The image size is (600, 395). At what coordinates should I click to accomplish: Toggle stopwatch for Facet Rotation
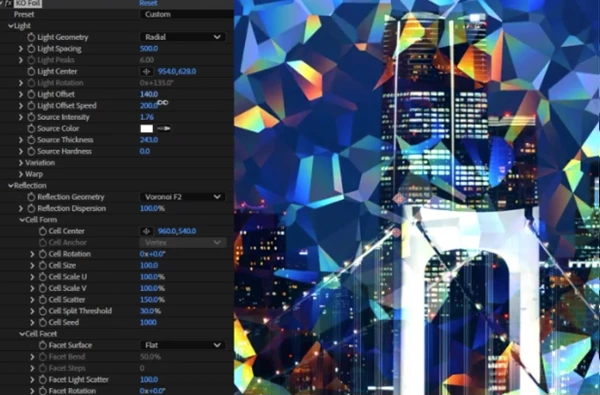tap(42, 391)
